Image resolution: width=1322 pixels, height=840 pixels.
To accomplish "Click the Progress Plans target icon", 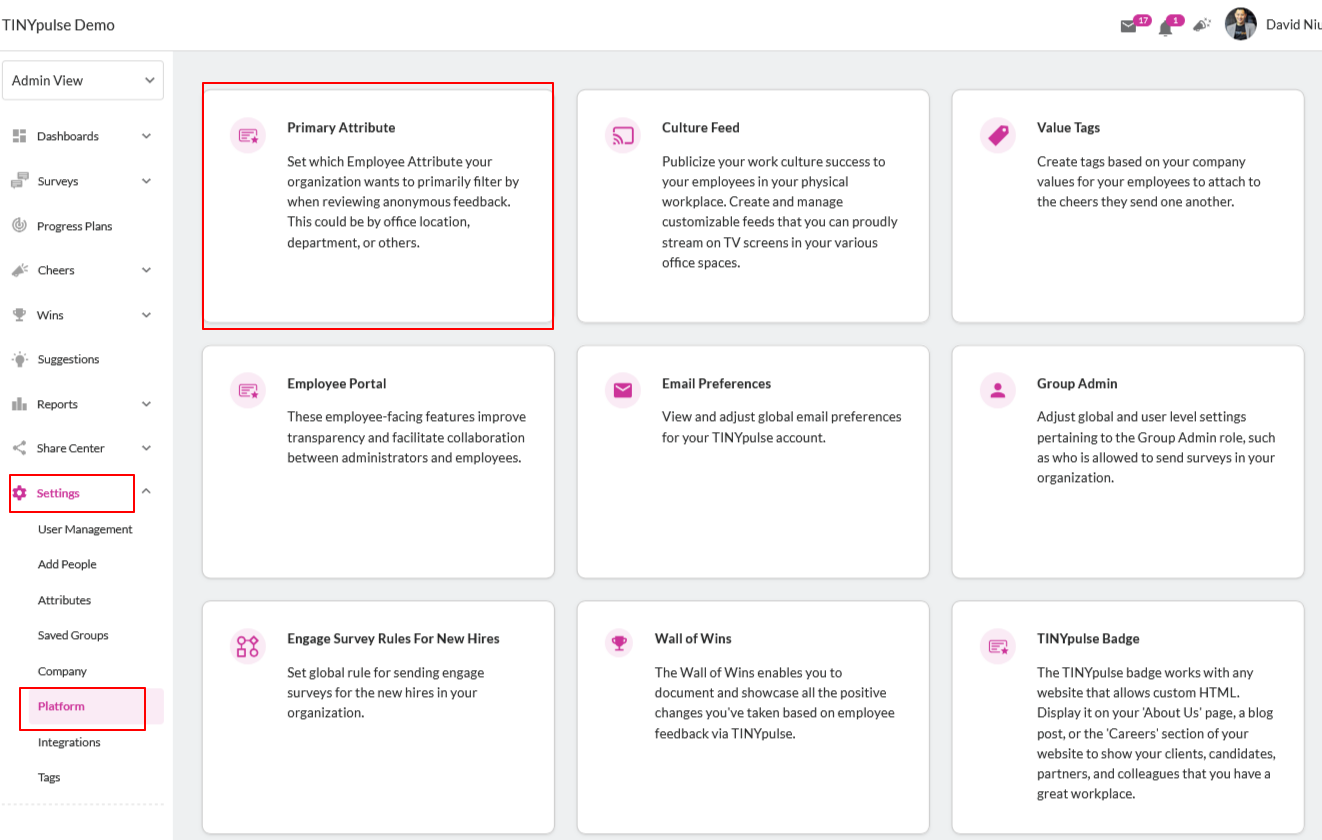I will coord(19,226).
